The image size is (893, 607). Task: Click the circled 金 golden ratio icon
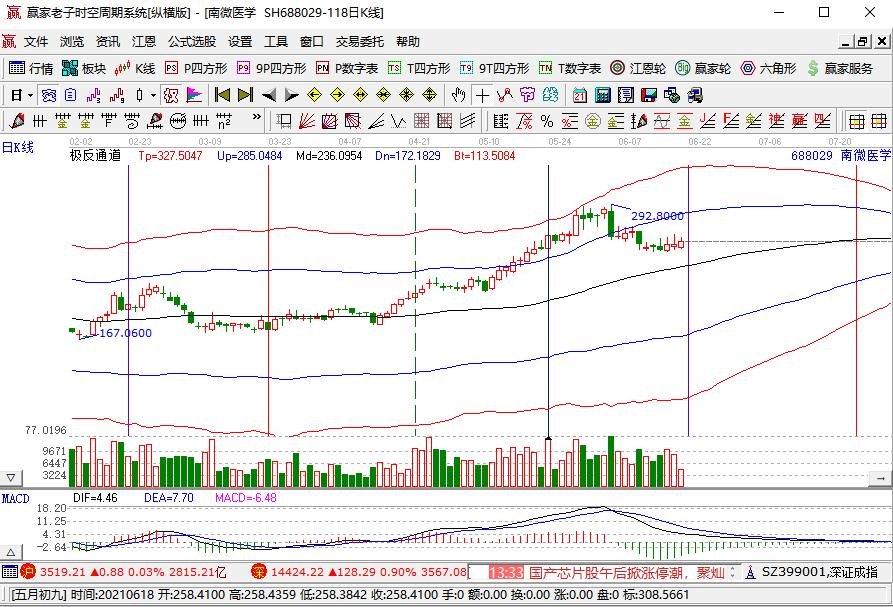(593, 121)
